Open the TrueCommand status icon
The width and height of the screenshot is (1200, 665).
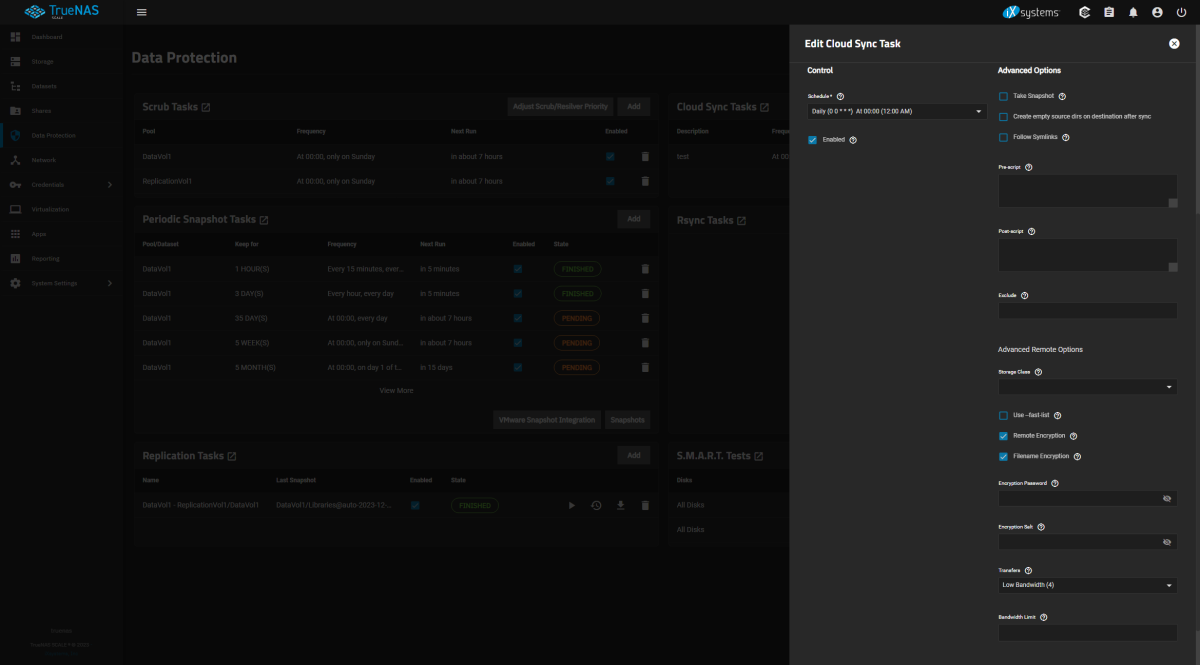[1085, 12]
